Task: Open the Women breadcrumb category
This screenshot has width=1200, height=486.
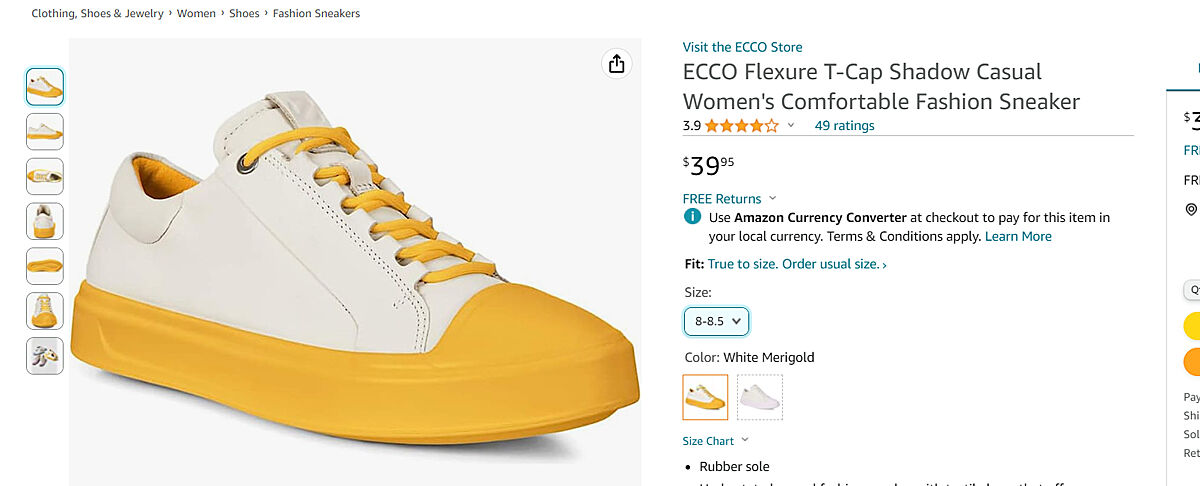Action: pos(196,14)
